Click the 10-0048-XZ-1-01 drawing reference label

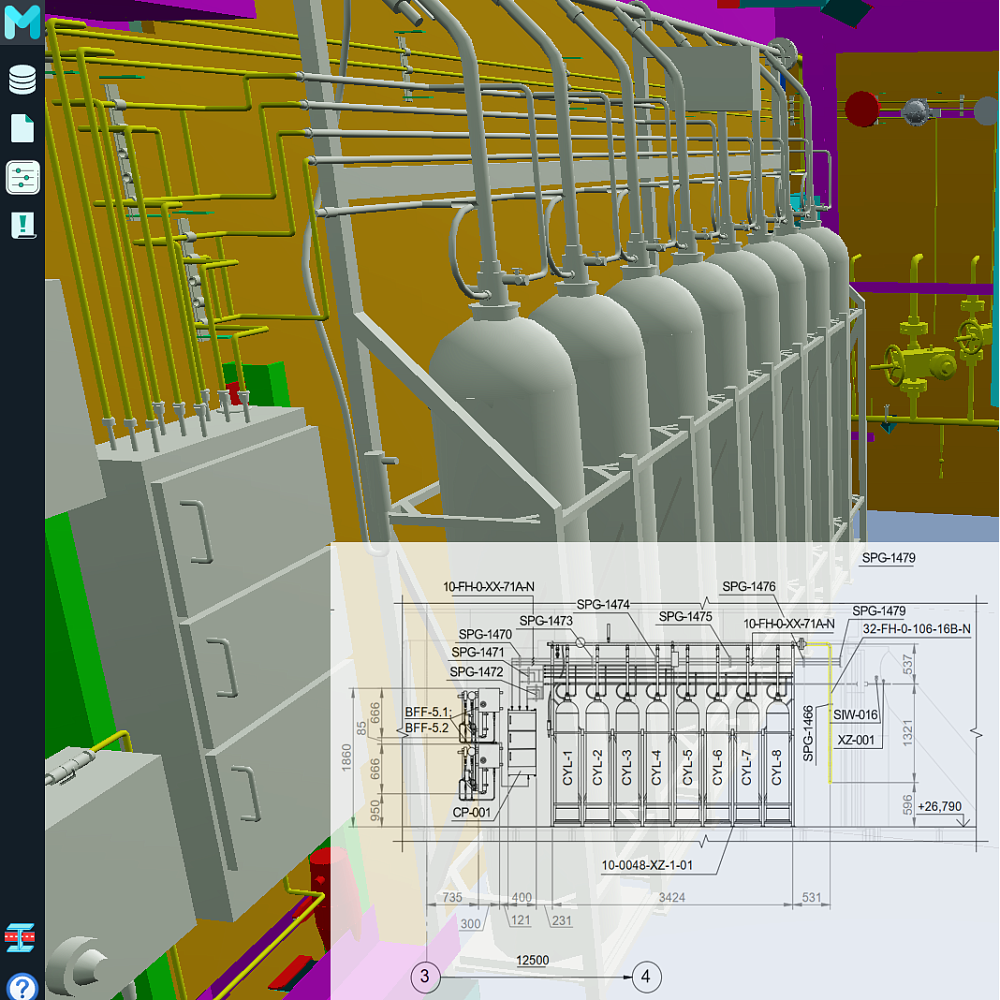click(x=647, y=865)
